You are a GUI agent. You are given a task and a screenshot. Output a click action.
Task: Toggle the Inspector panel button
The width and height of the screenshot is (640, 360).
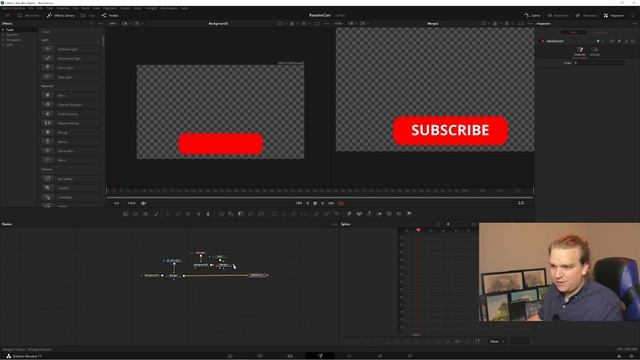[613, 16]
